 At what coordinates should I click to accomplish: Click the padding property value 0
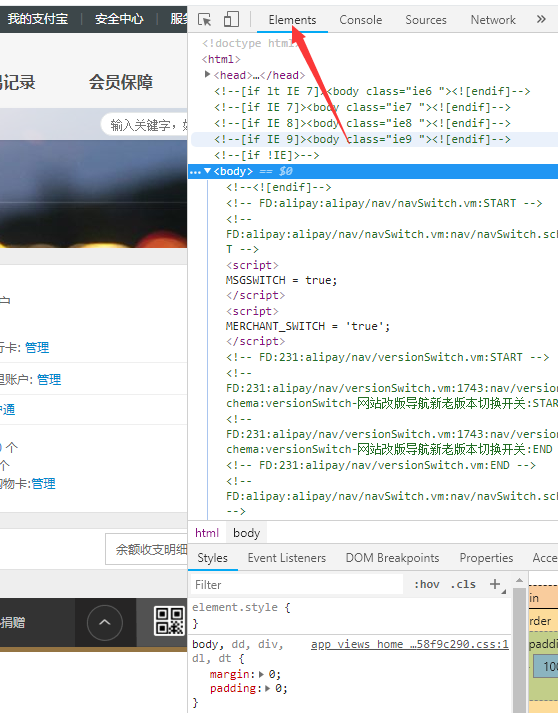coord(279,688)
